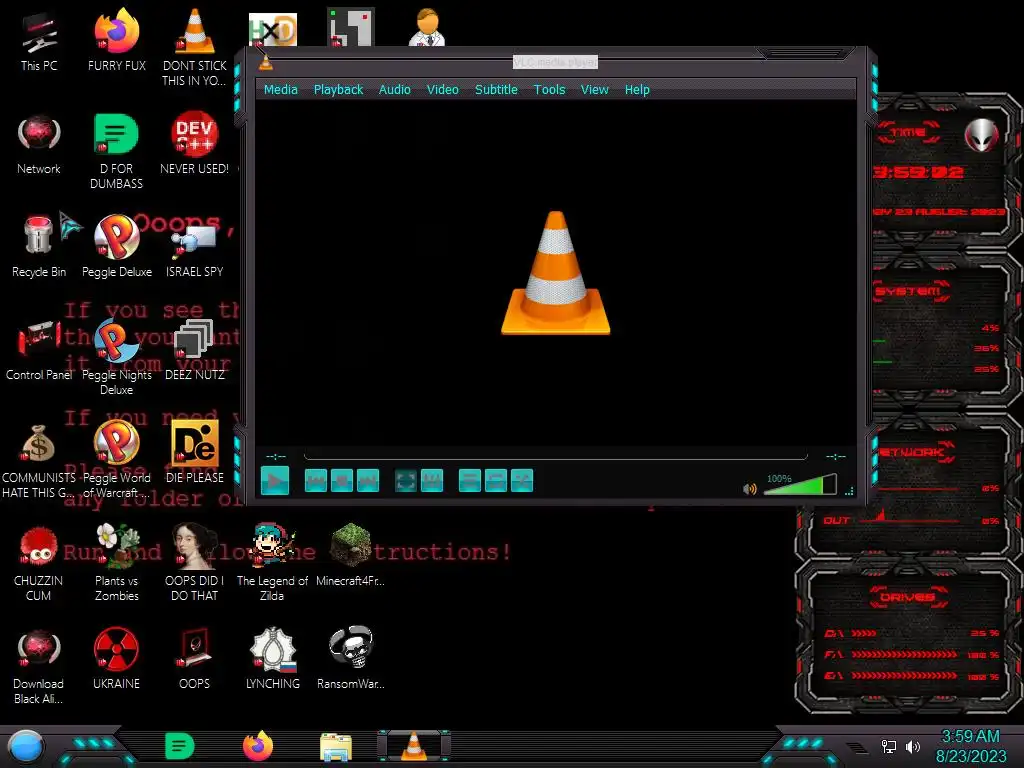Open The Legend of Zilda shortcut
The image size is (1024, 768).
pyautogui.click(x=272, y=563)
